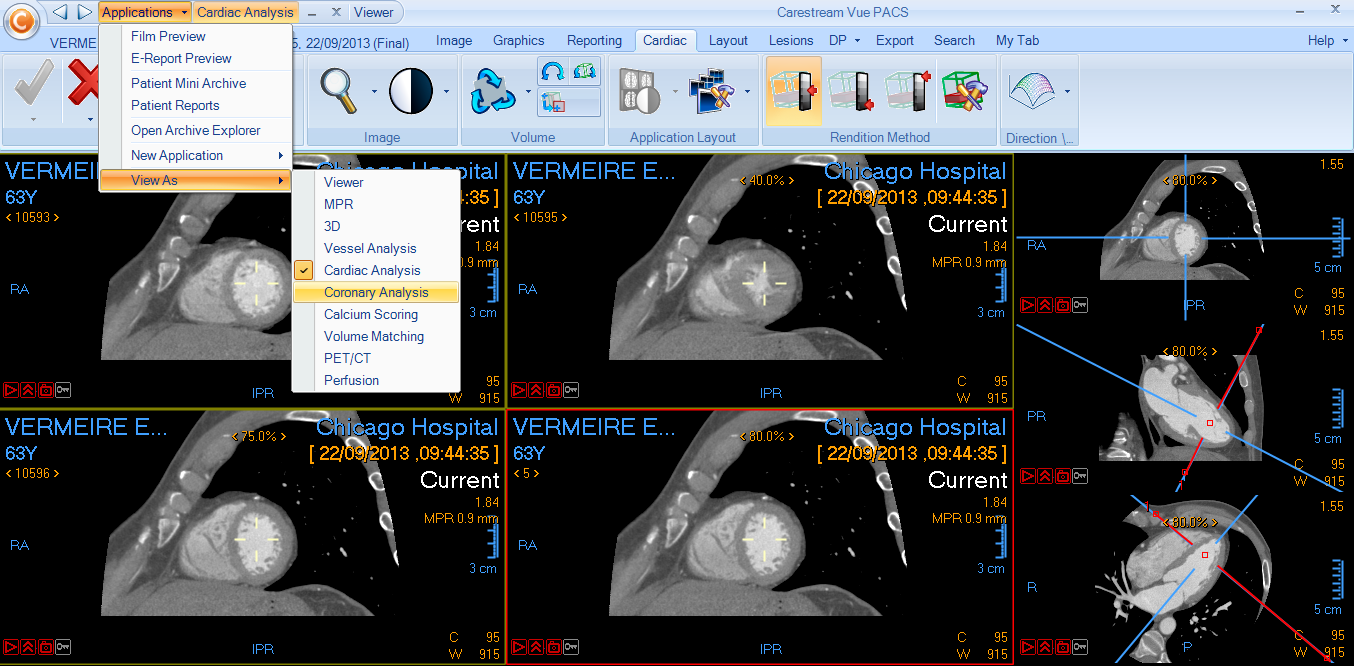The width and height of the screenshot is (1354, 666).
Task: Open the Reporting ribbon tab
Action: (594, 40)
